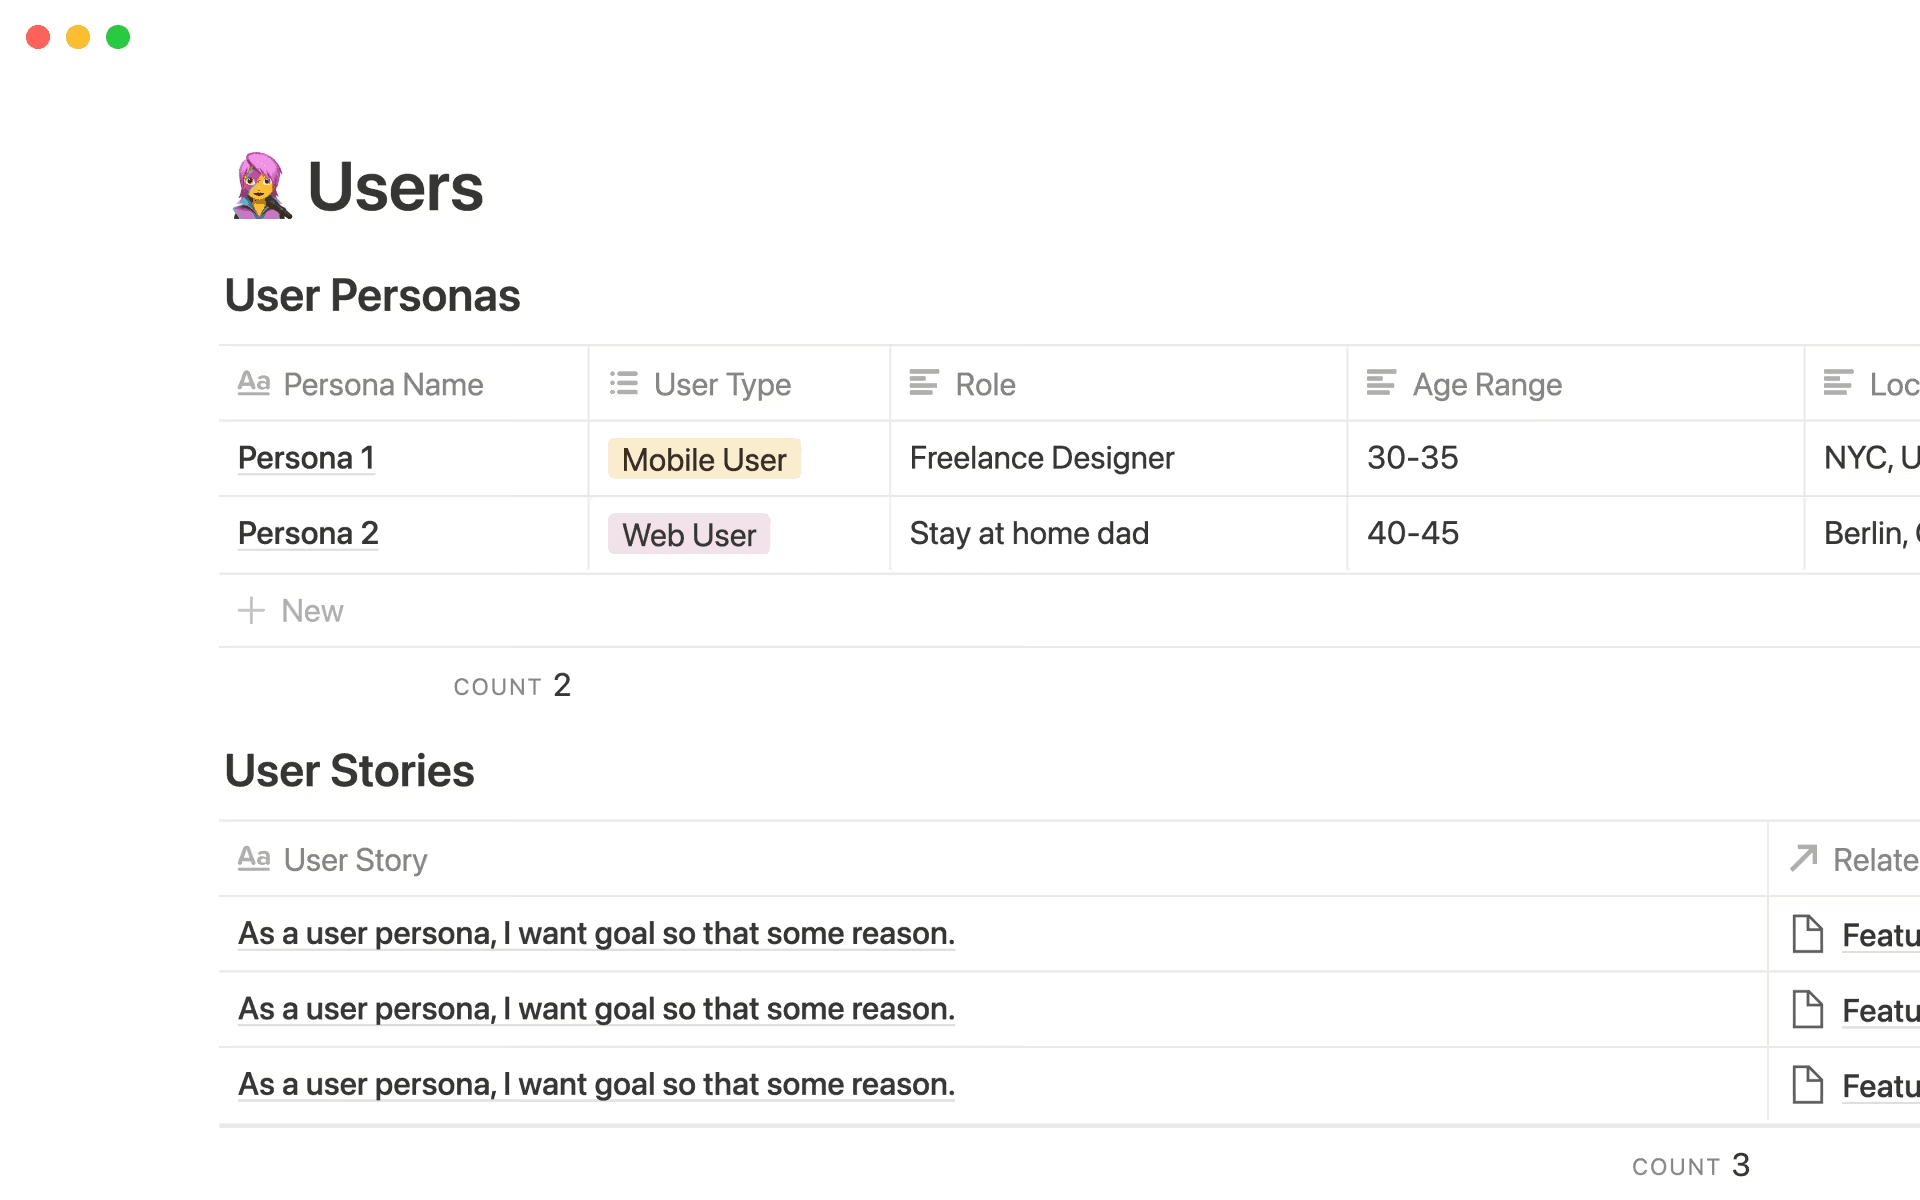Image resolution: width=1920 pixels, height=1200 pixels.
Task: Open the Mobile User tag for Persona 1
Action: [703, 459]
